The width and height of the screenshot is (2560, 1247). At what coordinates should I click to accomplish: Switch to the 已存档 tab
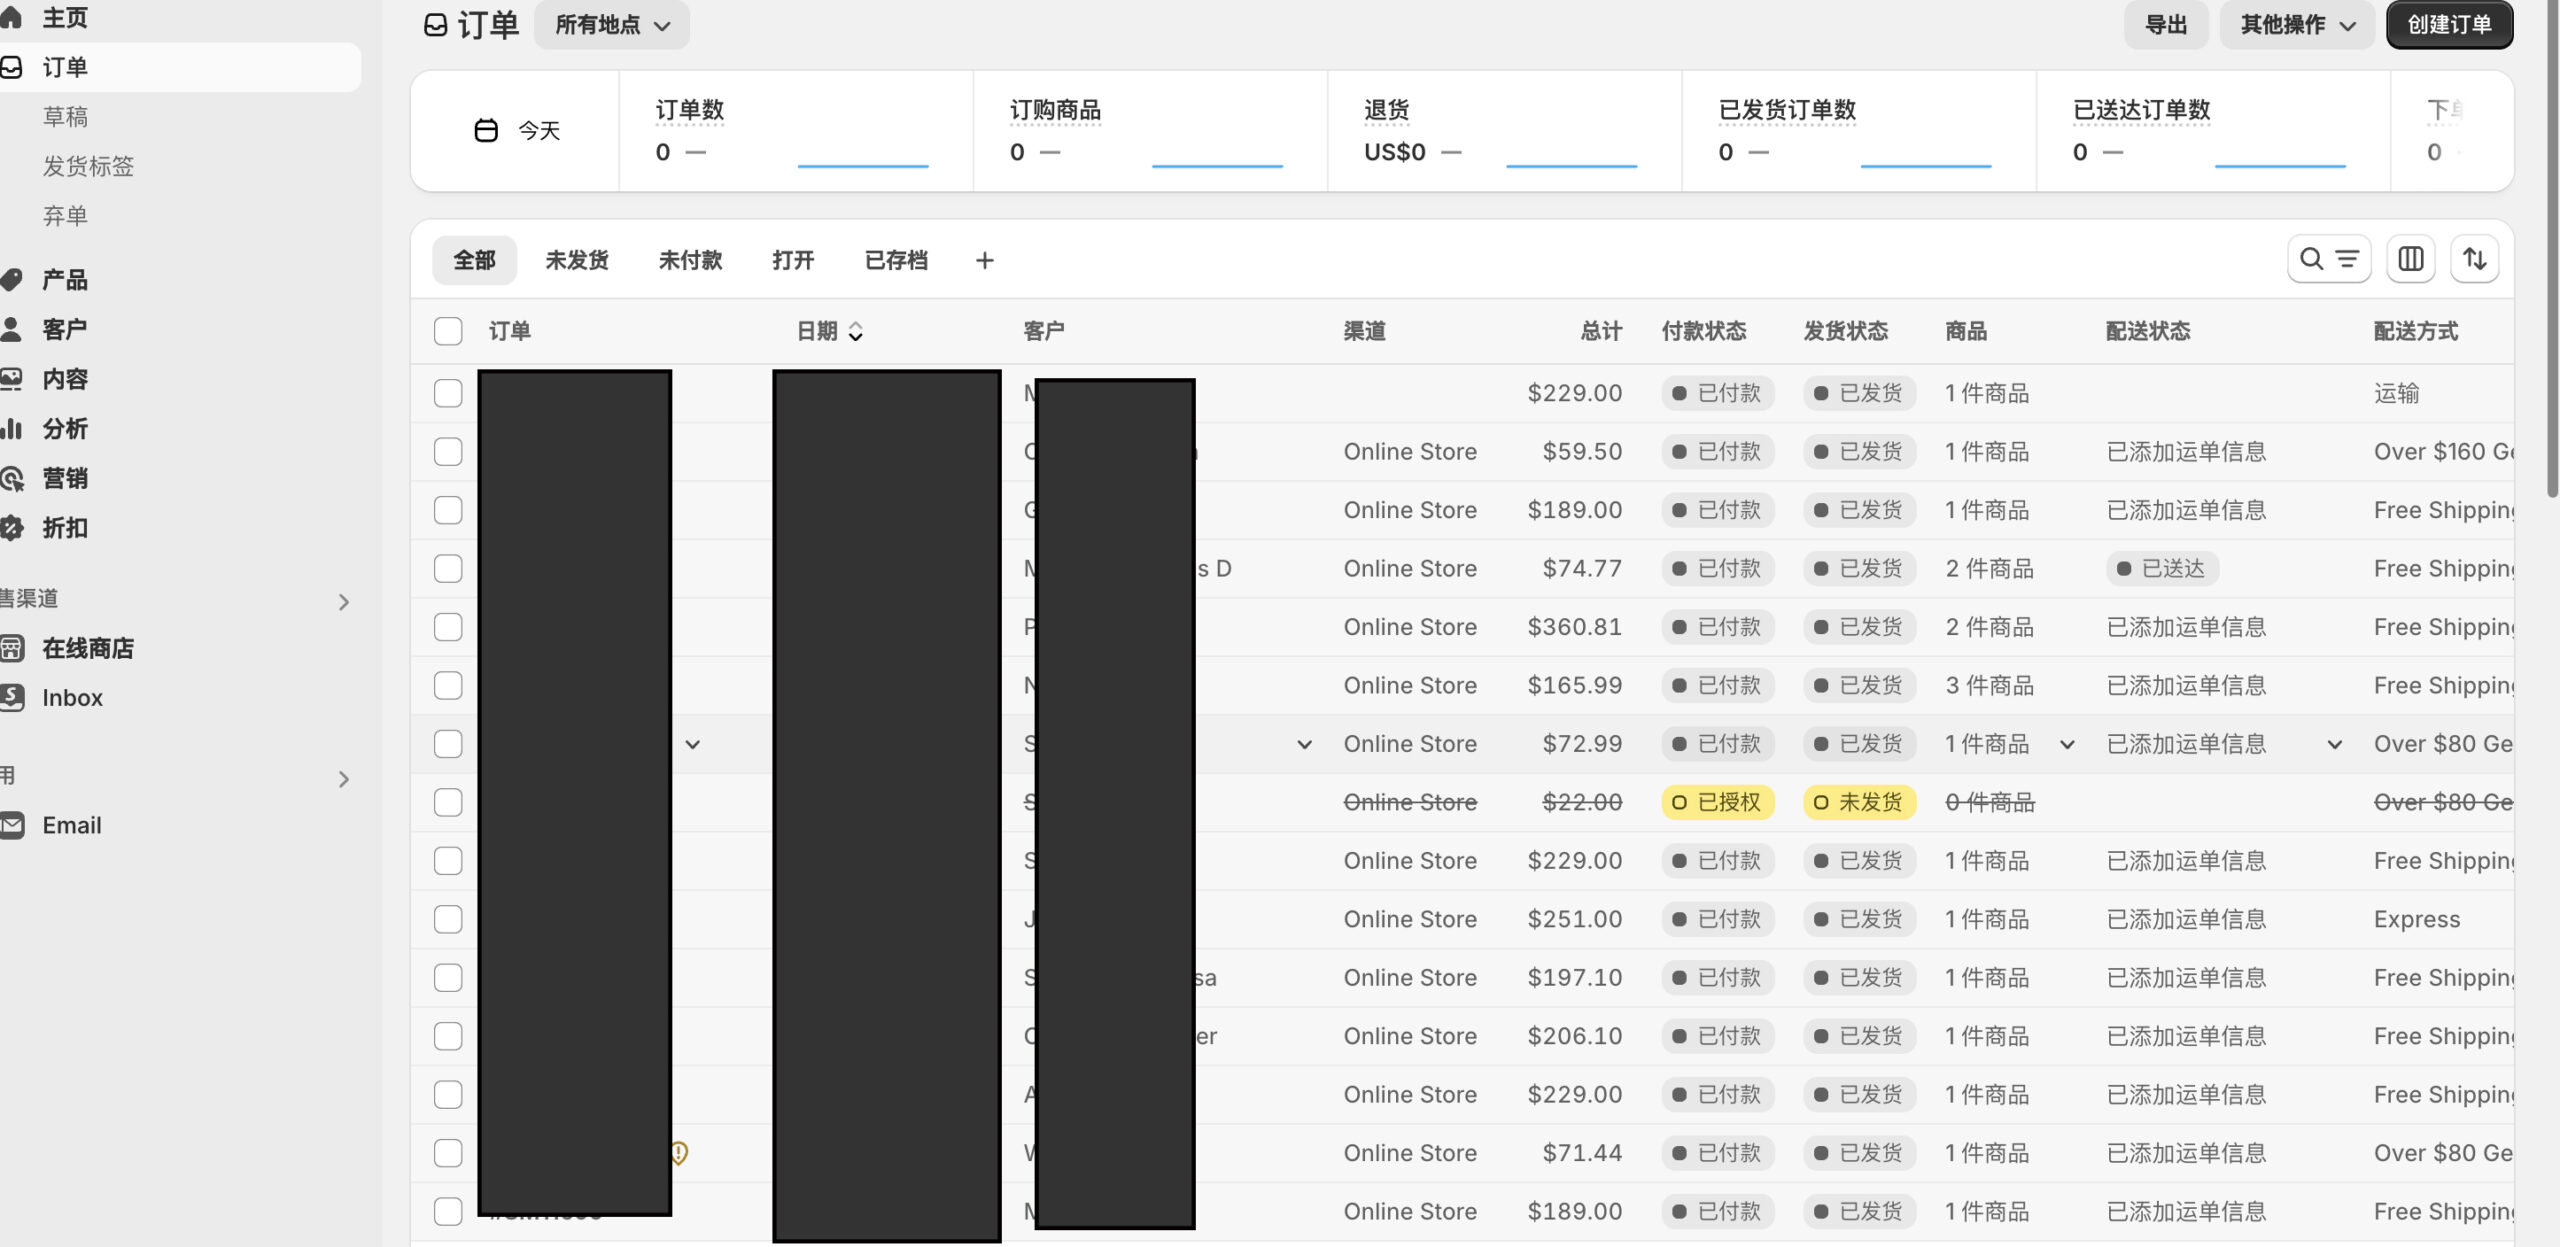(895, 261)
